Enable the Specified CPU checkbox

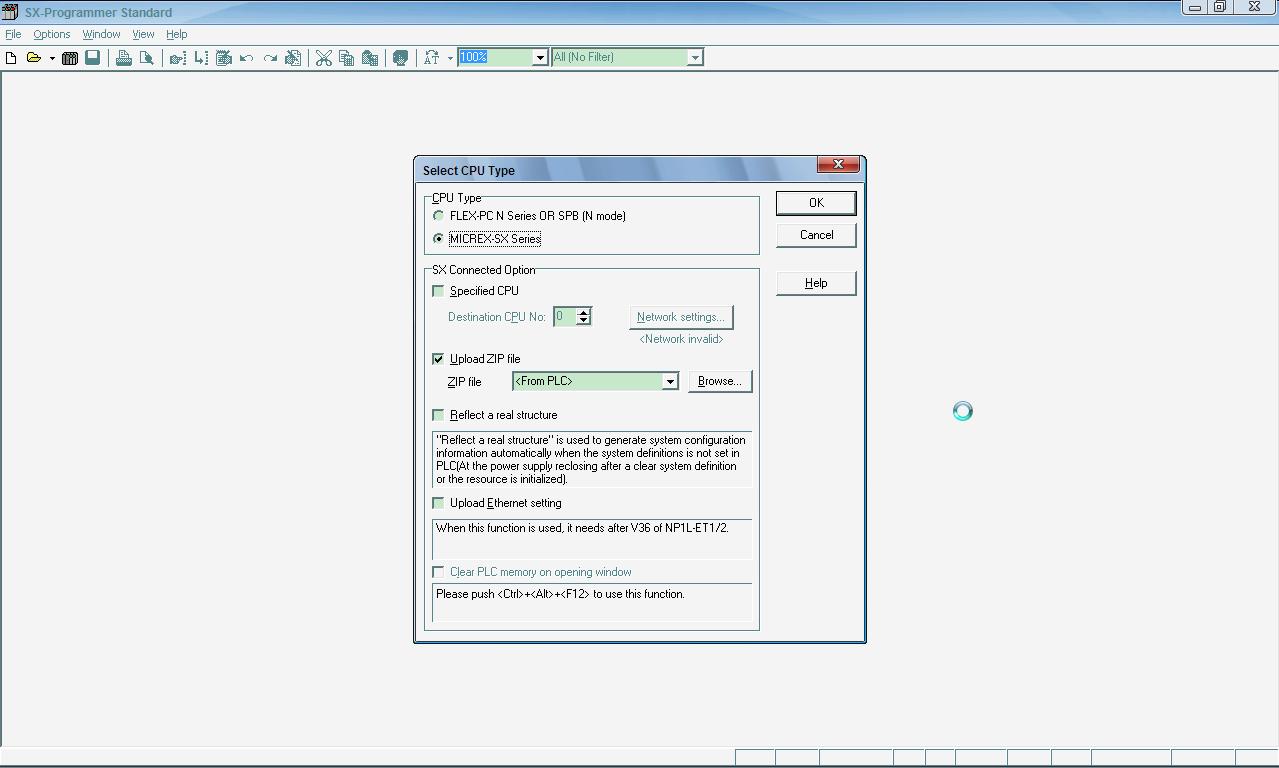(438, 291)
